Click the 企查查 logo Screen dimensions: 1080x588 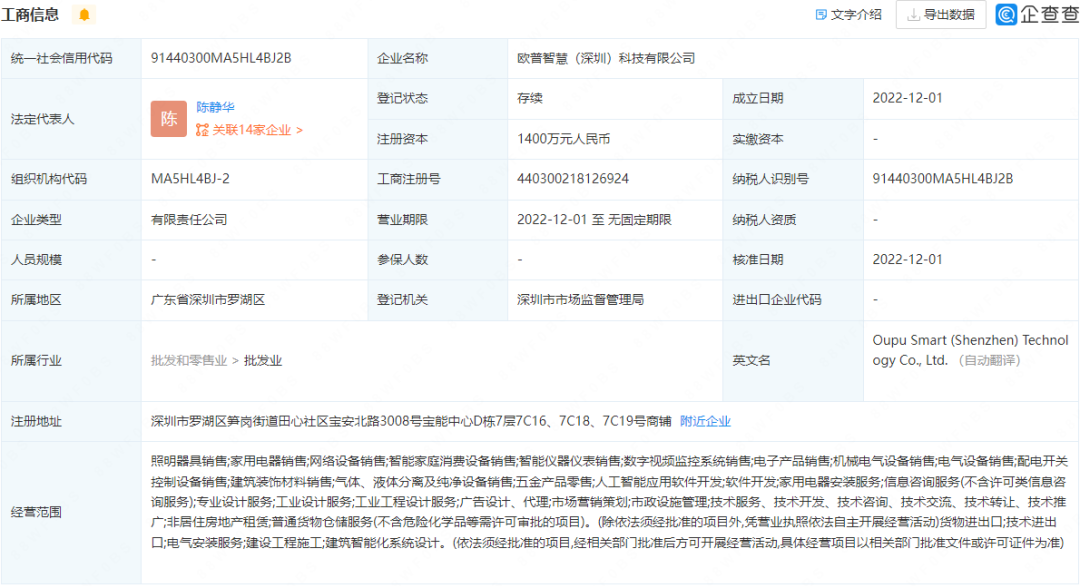(x=1037, y=14)
